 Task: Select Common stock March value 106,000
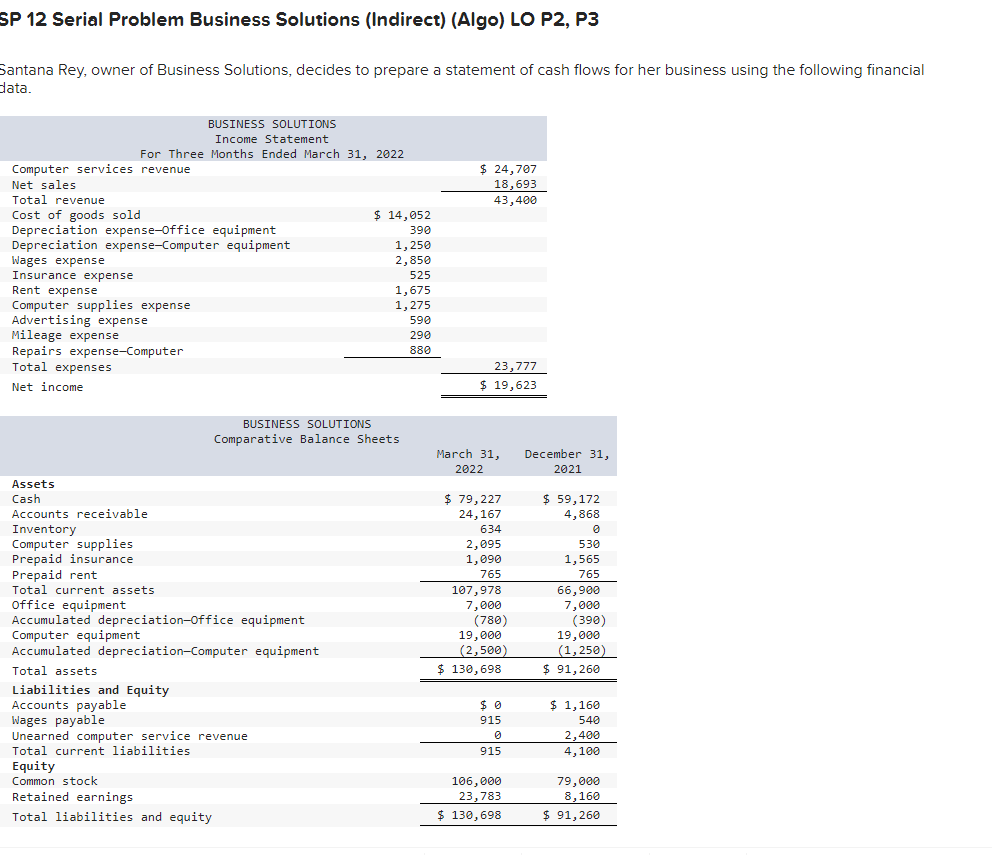point(476,782)
